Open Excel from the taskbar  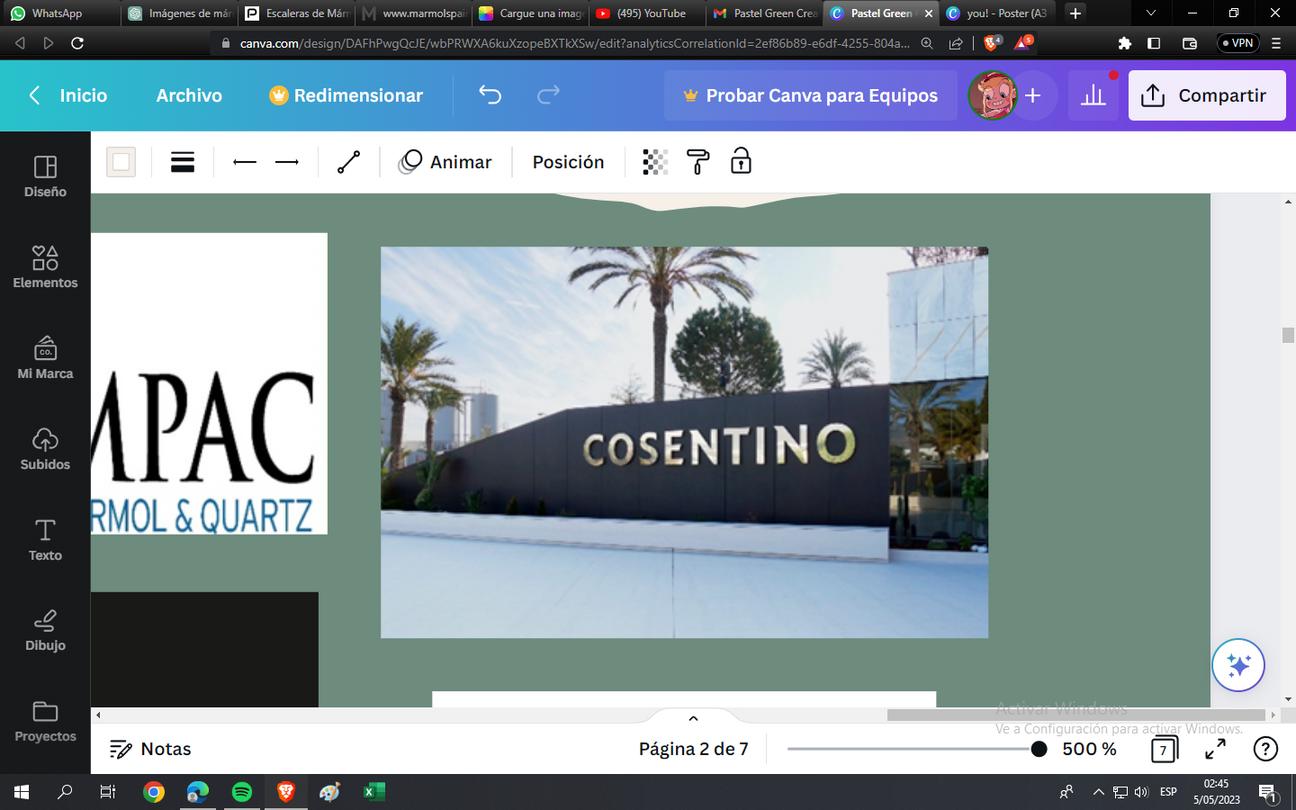[x=373, y=792]
